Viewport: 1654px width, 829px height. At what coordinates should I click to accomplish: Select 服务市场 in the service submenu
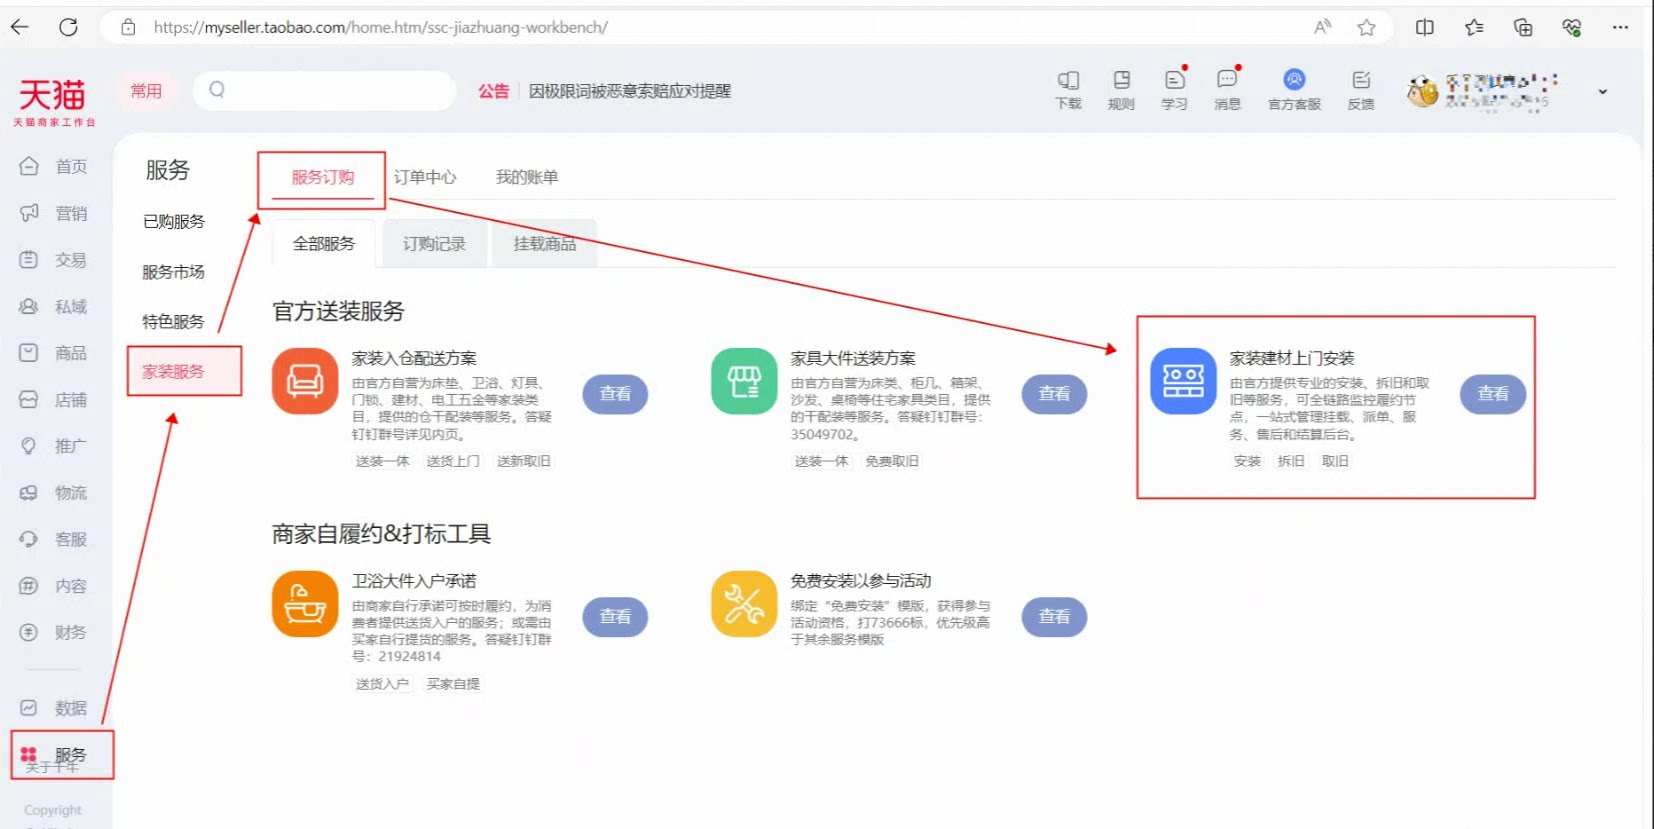[174, 272]
